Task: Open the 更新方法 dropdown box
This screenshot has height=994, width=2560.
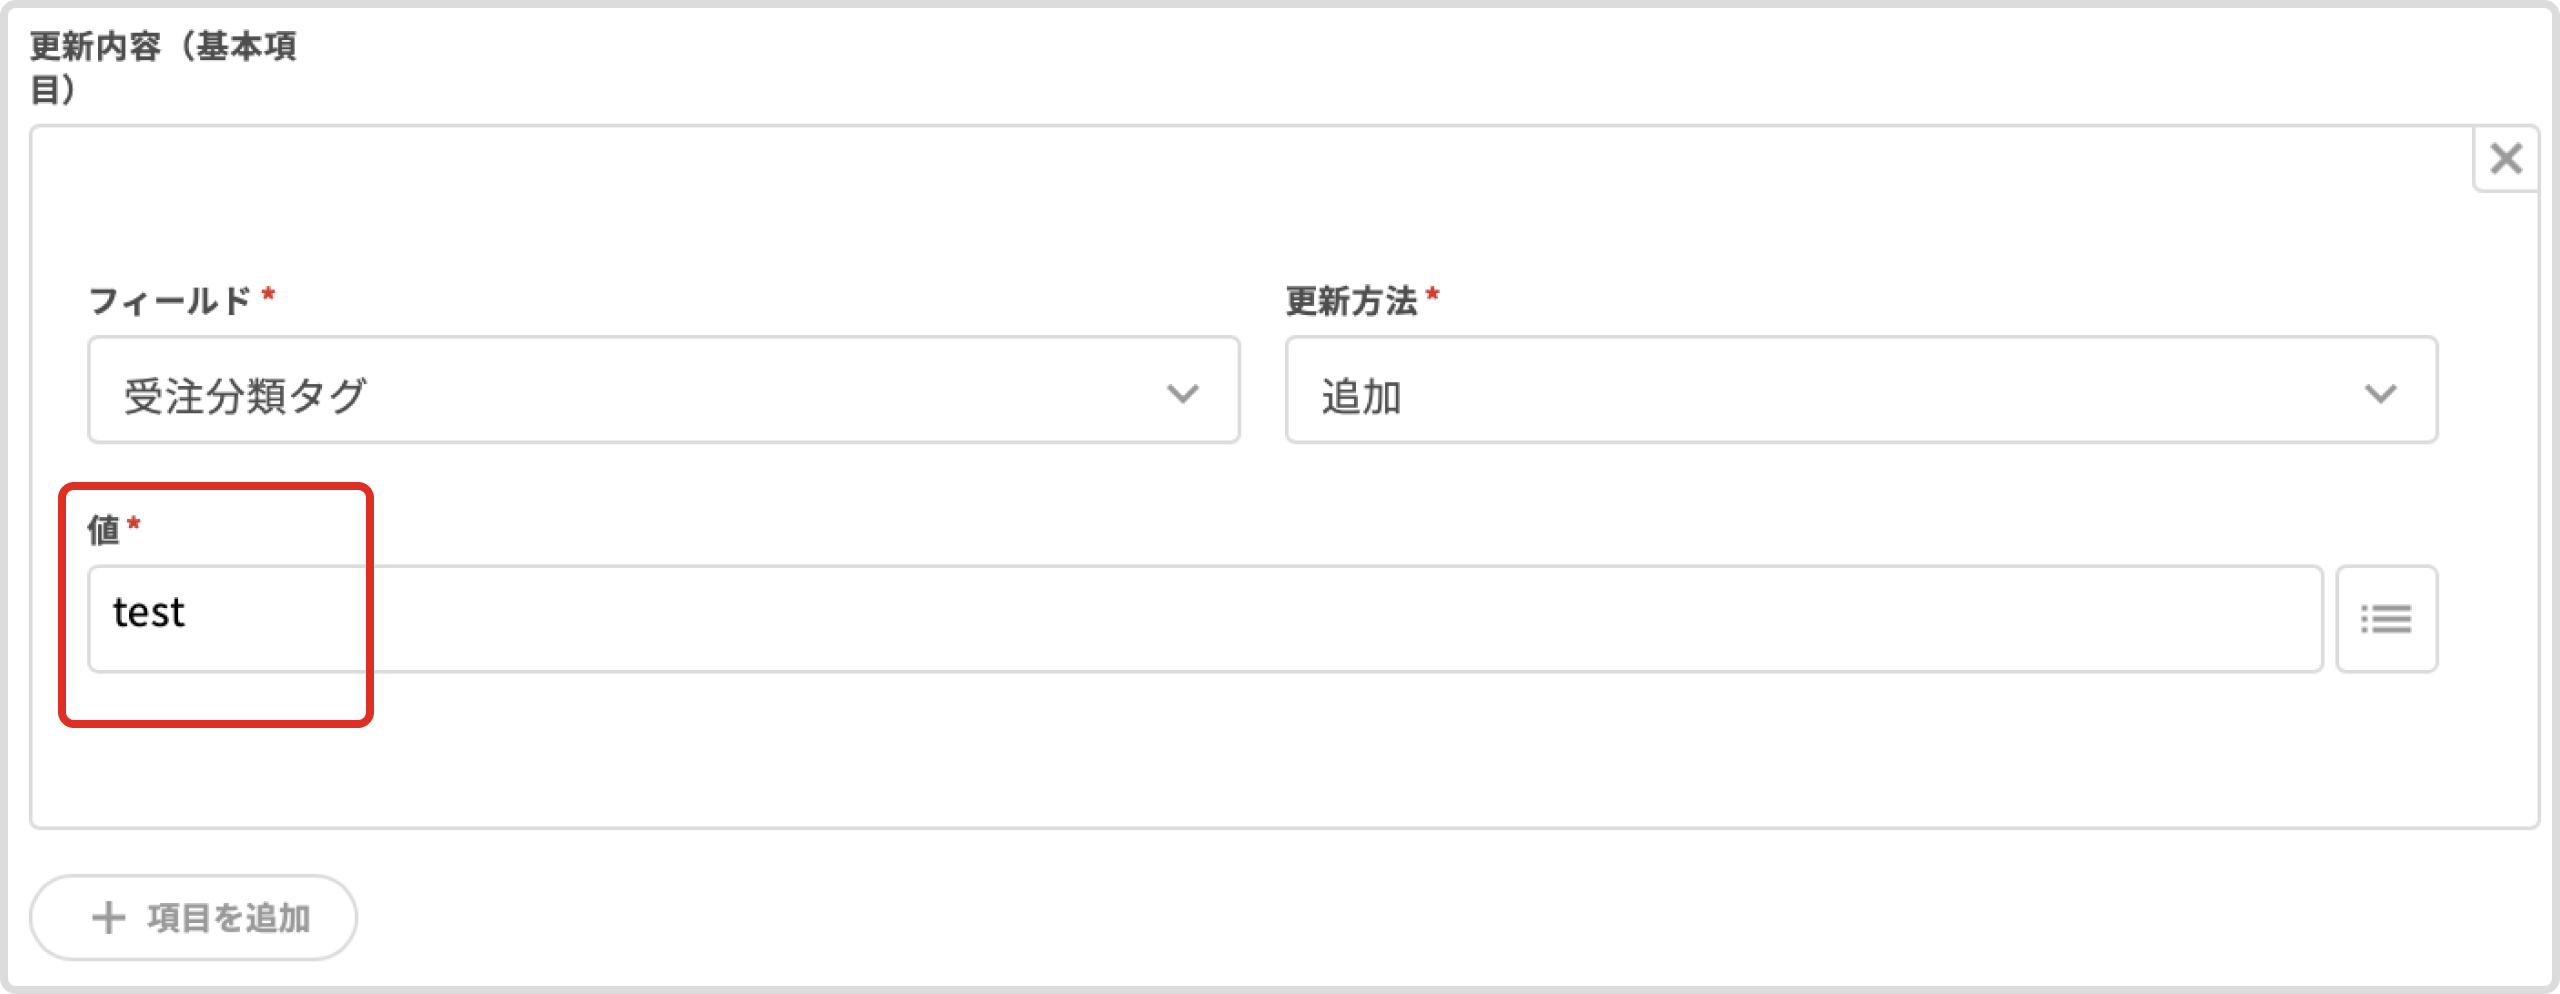Action: pyautogui.click(x=1860, y=390)
